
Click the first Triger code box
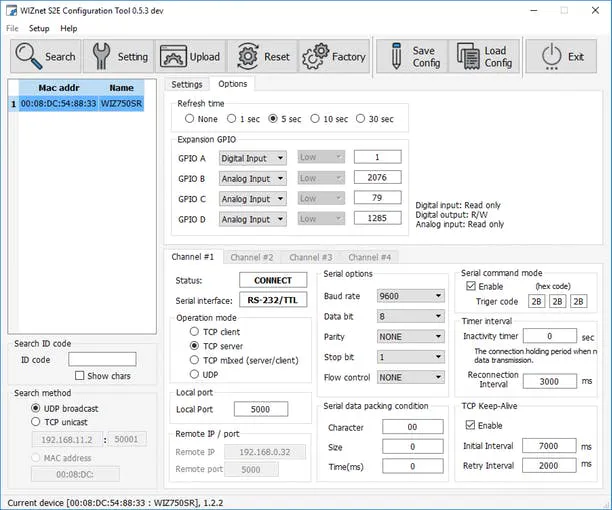(537, 301)
